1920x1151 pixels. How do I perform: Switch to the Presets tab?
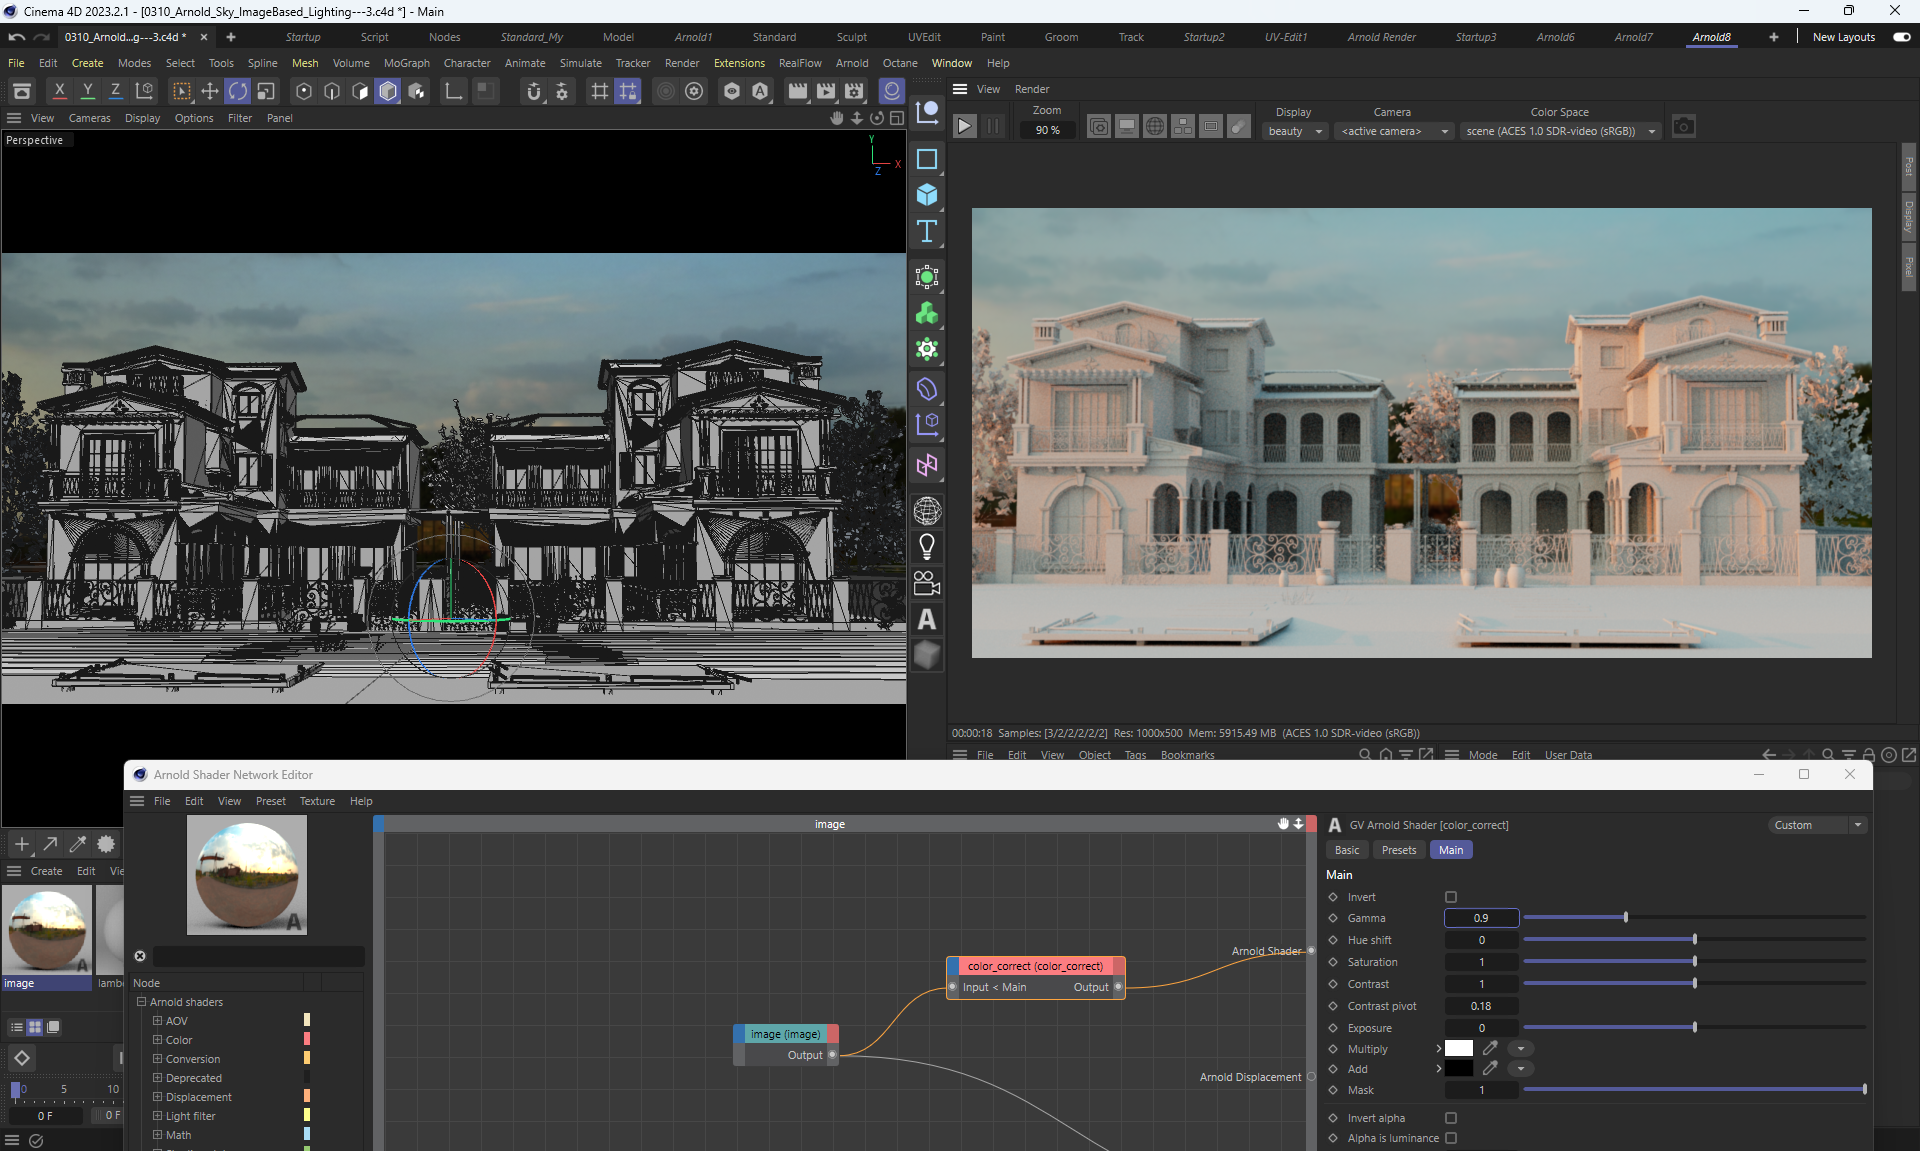tap(1398, 850)
